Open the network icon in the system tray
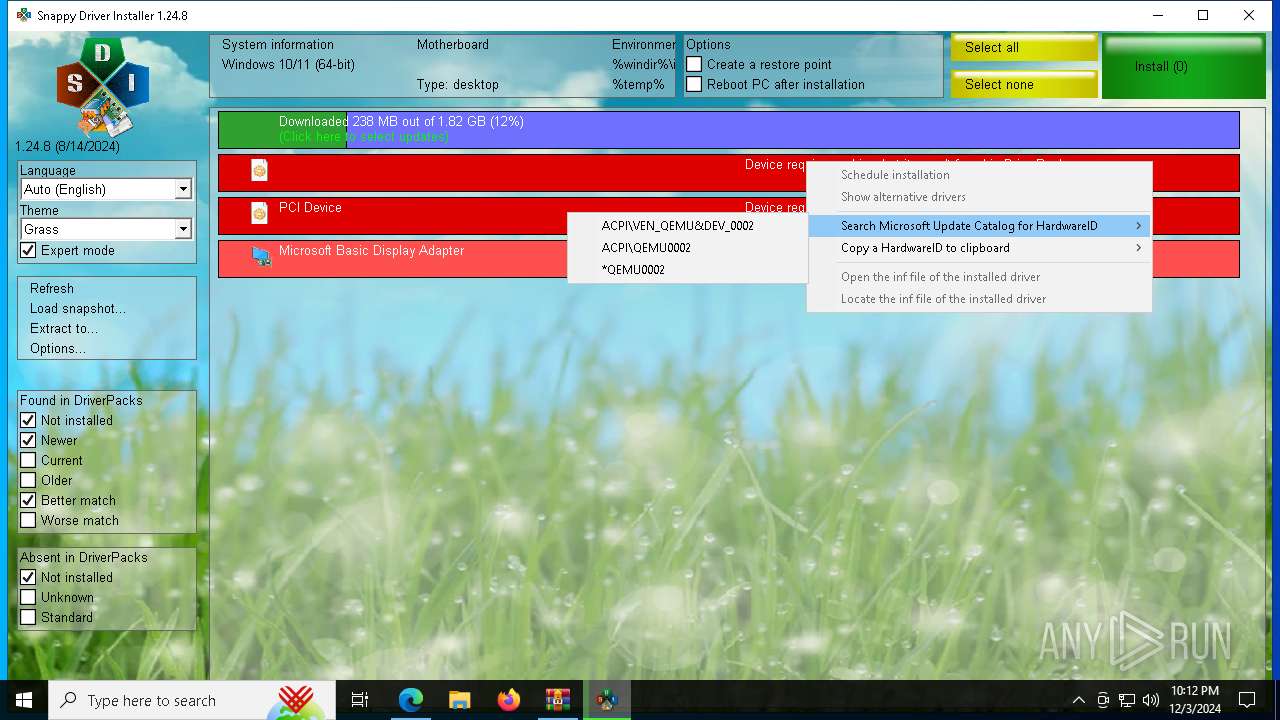The width and height of the screenshot is (1280, 720). pyautogui.click(x=1127, y=700)
